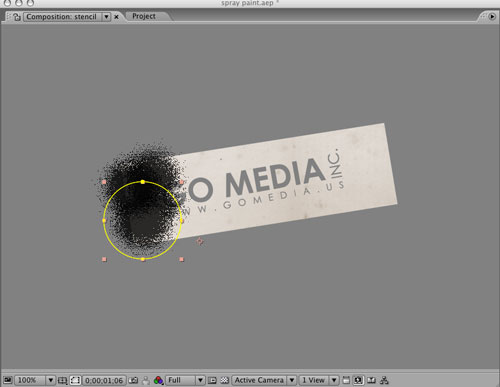Toggle the Region of Interest button
This screenshot has height=387, width=500.
click(x=212, y=380)
